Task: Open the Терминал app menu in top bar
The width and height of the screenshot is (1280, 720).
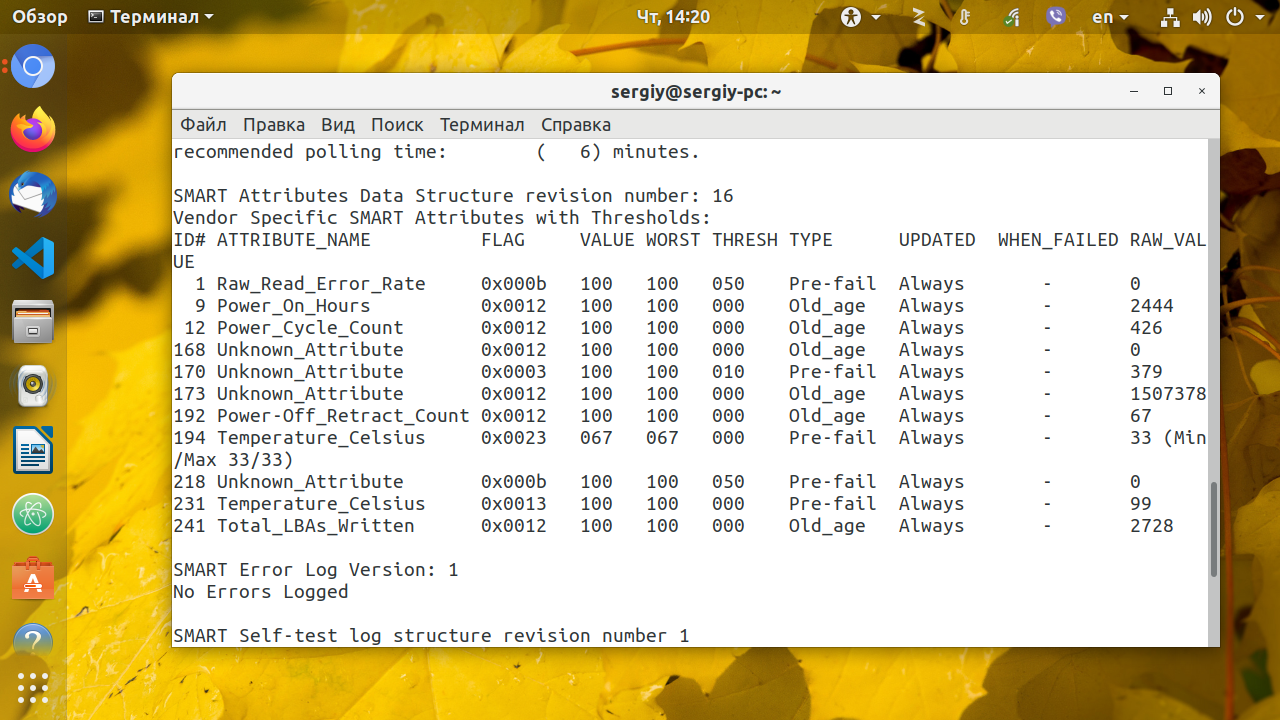Action: 150,17
